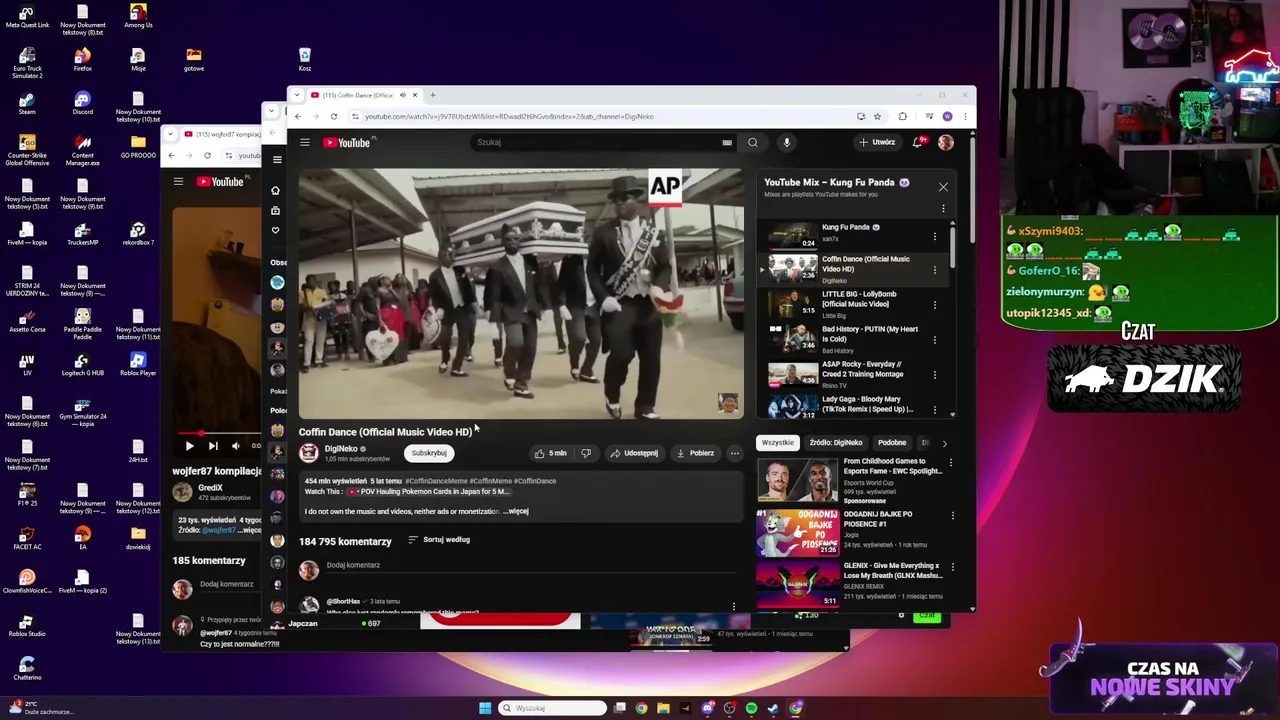Click Utwórz create button

coord(877,142)
